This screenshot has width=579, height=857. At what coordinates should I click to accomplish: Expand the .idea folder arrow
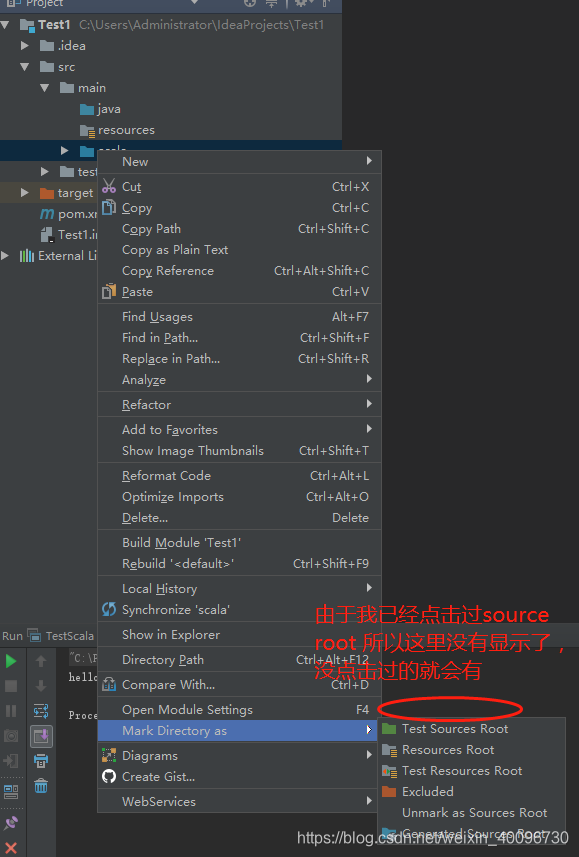click(25, 45)
